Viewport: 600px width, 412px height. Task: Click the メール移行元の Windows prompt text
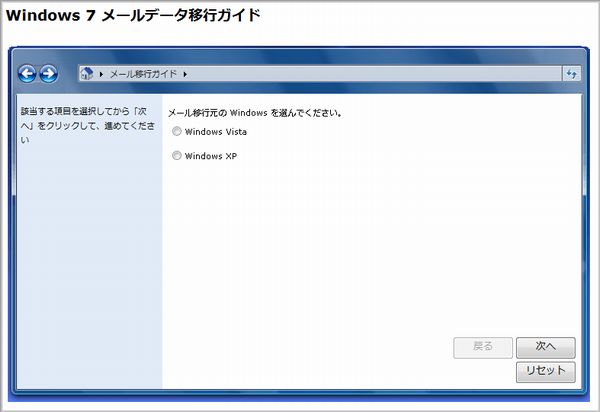pyautogui.click(x=254, y=113)
